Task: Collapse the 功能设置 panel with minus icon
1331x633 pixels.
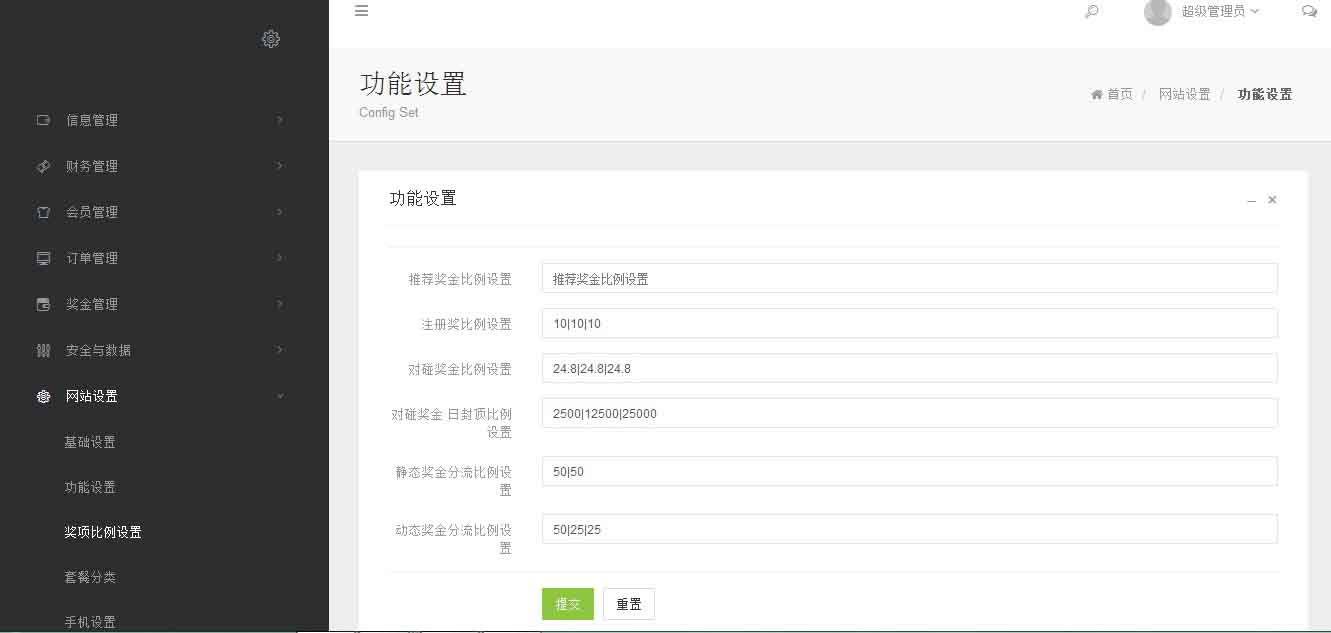Action: [x=1251, y=201]
